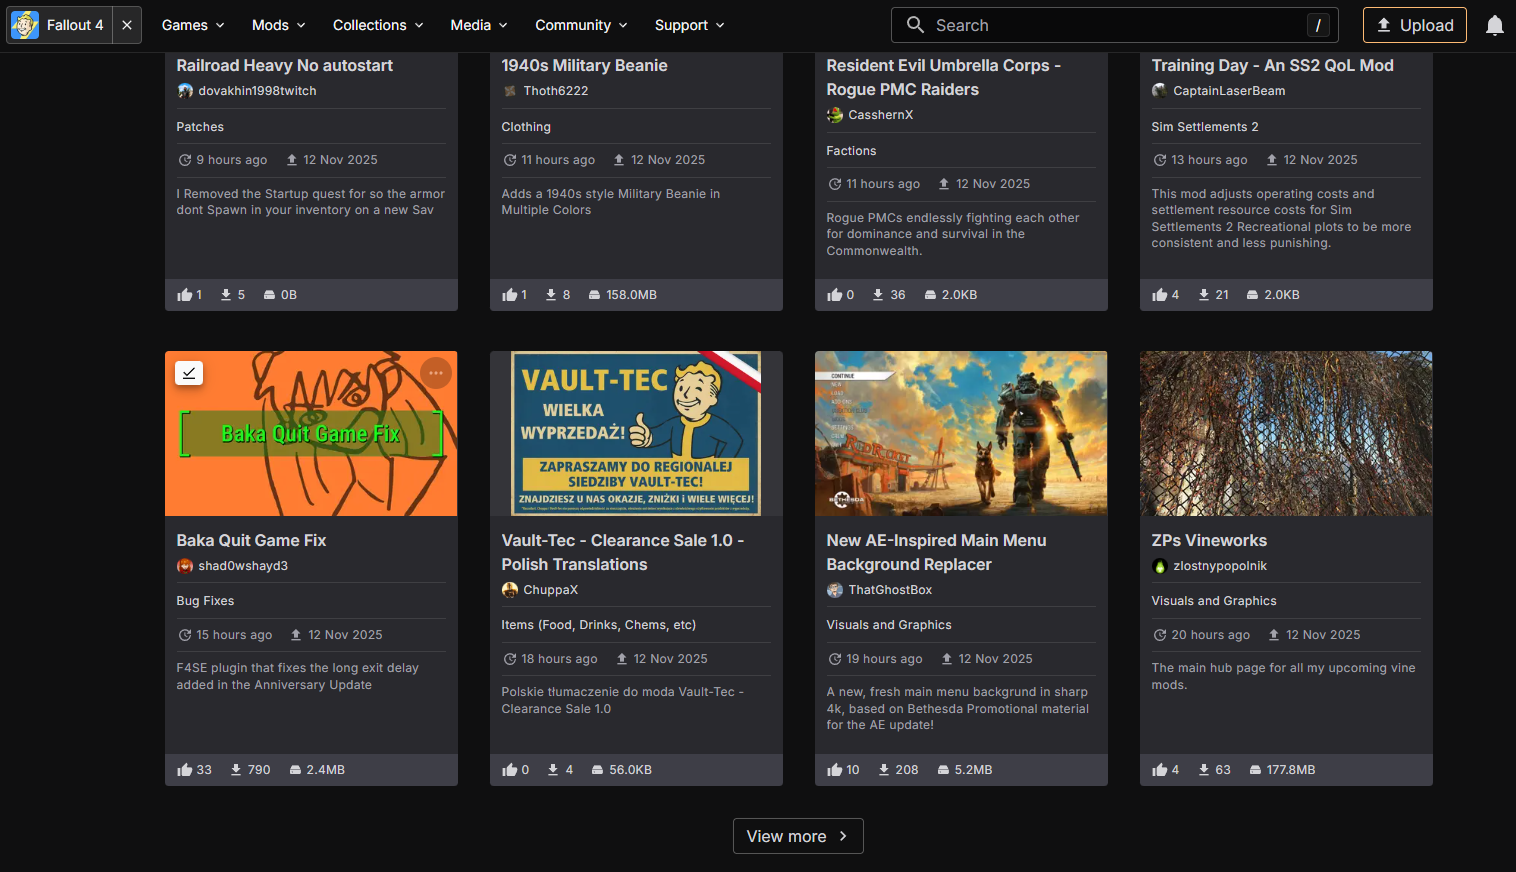Screen dimensions: 1516x872
Task: Click ChuppaX's avatar icon
Action: point(510,590)
